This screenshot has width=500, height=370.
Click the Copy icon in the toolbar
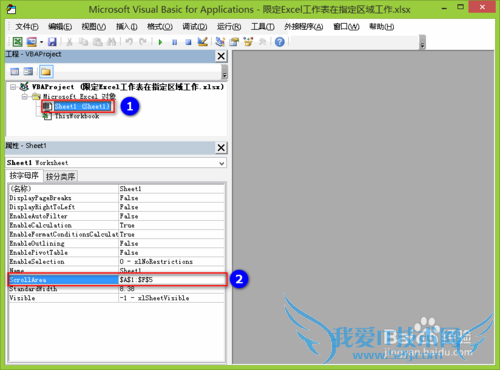(83, 42)
